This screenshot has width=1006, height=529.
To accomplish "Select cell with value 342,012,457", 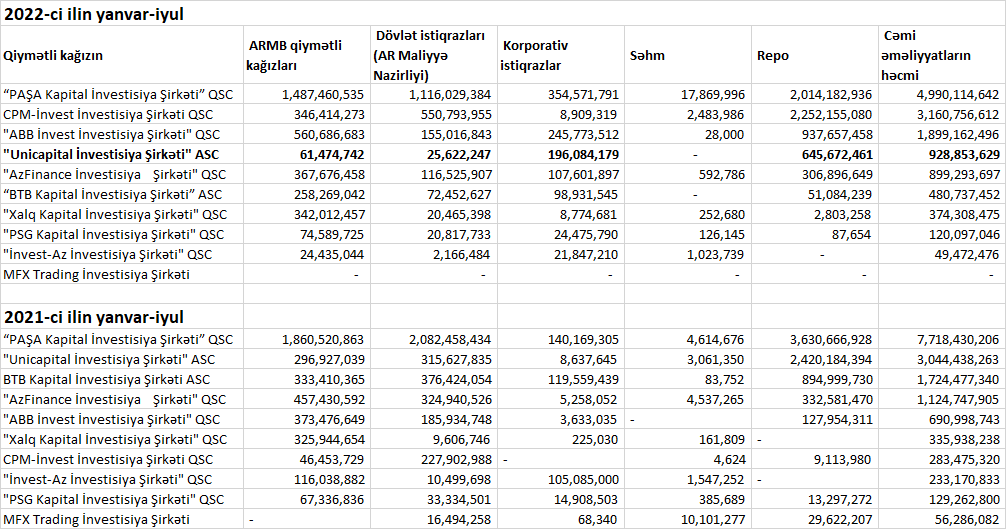I will point(307,214).
